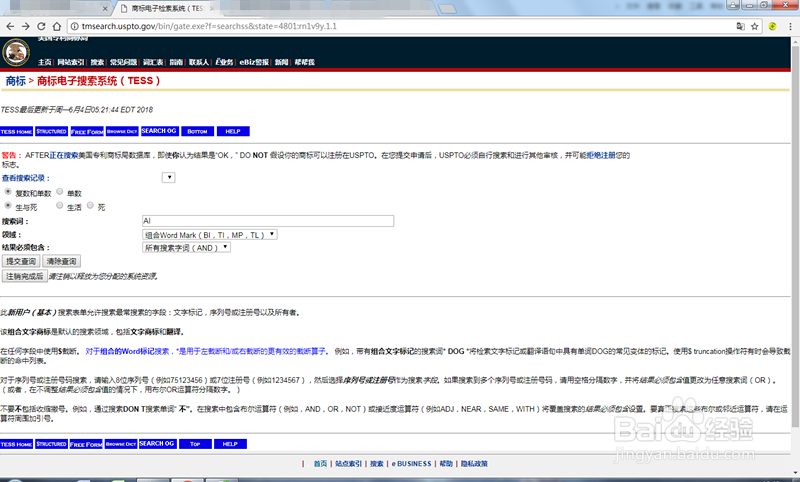Open the browser home page icon
Viewport: 800px width, 482px height.
click(57, 26)
